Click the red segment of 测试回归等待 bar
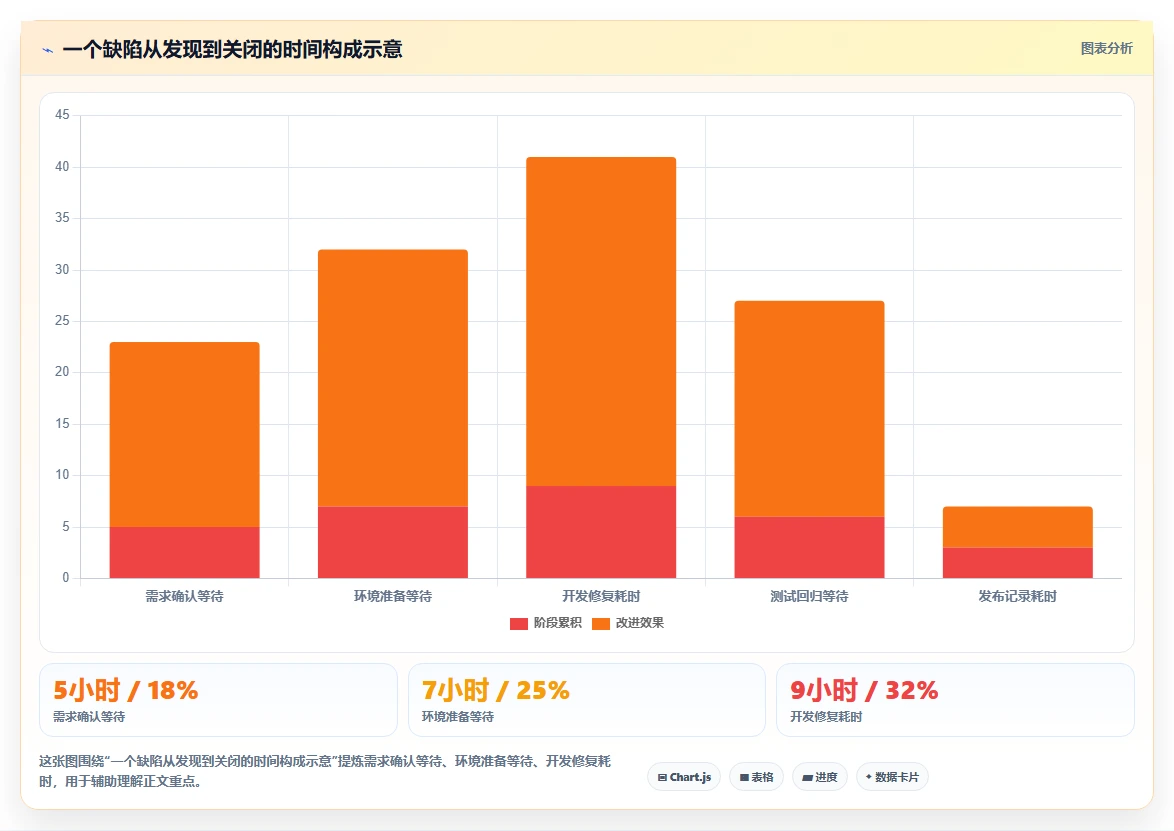The height and width of the screenshot is (831, 1174). [x=809, y=547]
